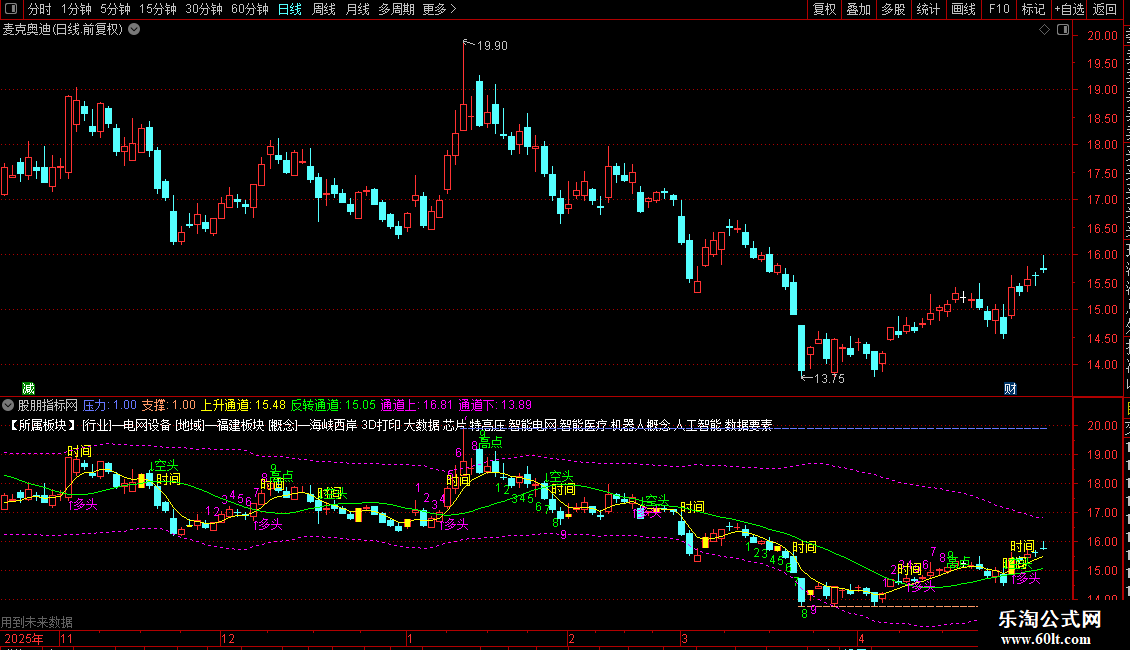
Task: Select the 60分钟 period tab
Action: pos(250,9)
